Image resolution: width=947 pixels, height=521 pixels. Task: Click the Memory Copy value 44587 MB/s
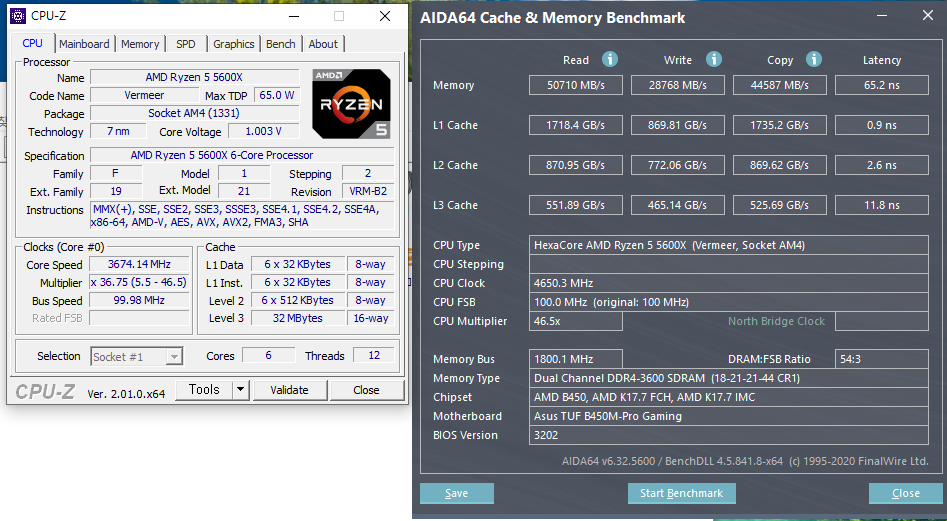(x=780, y=85)
